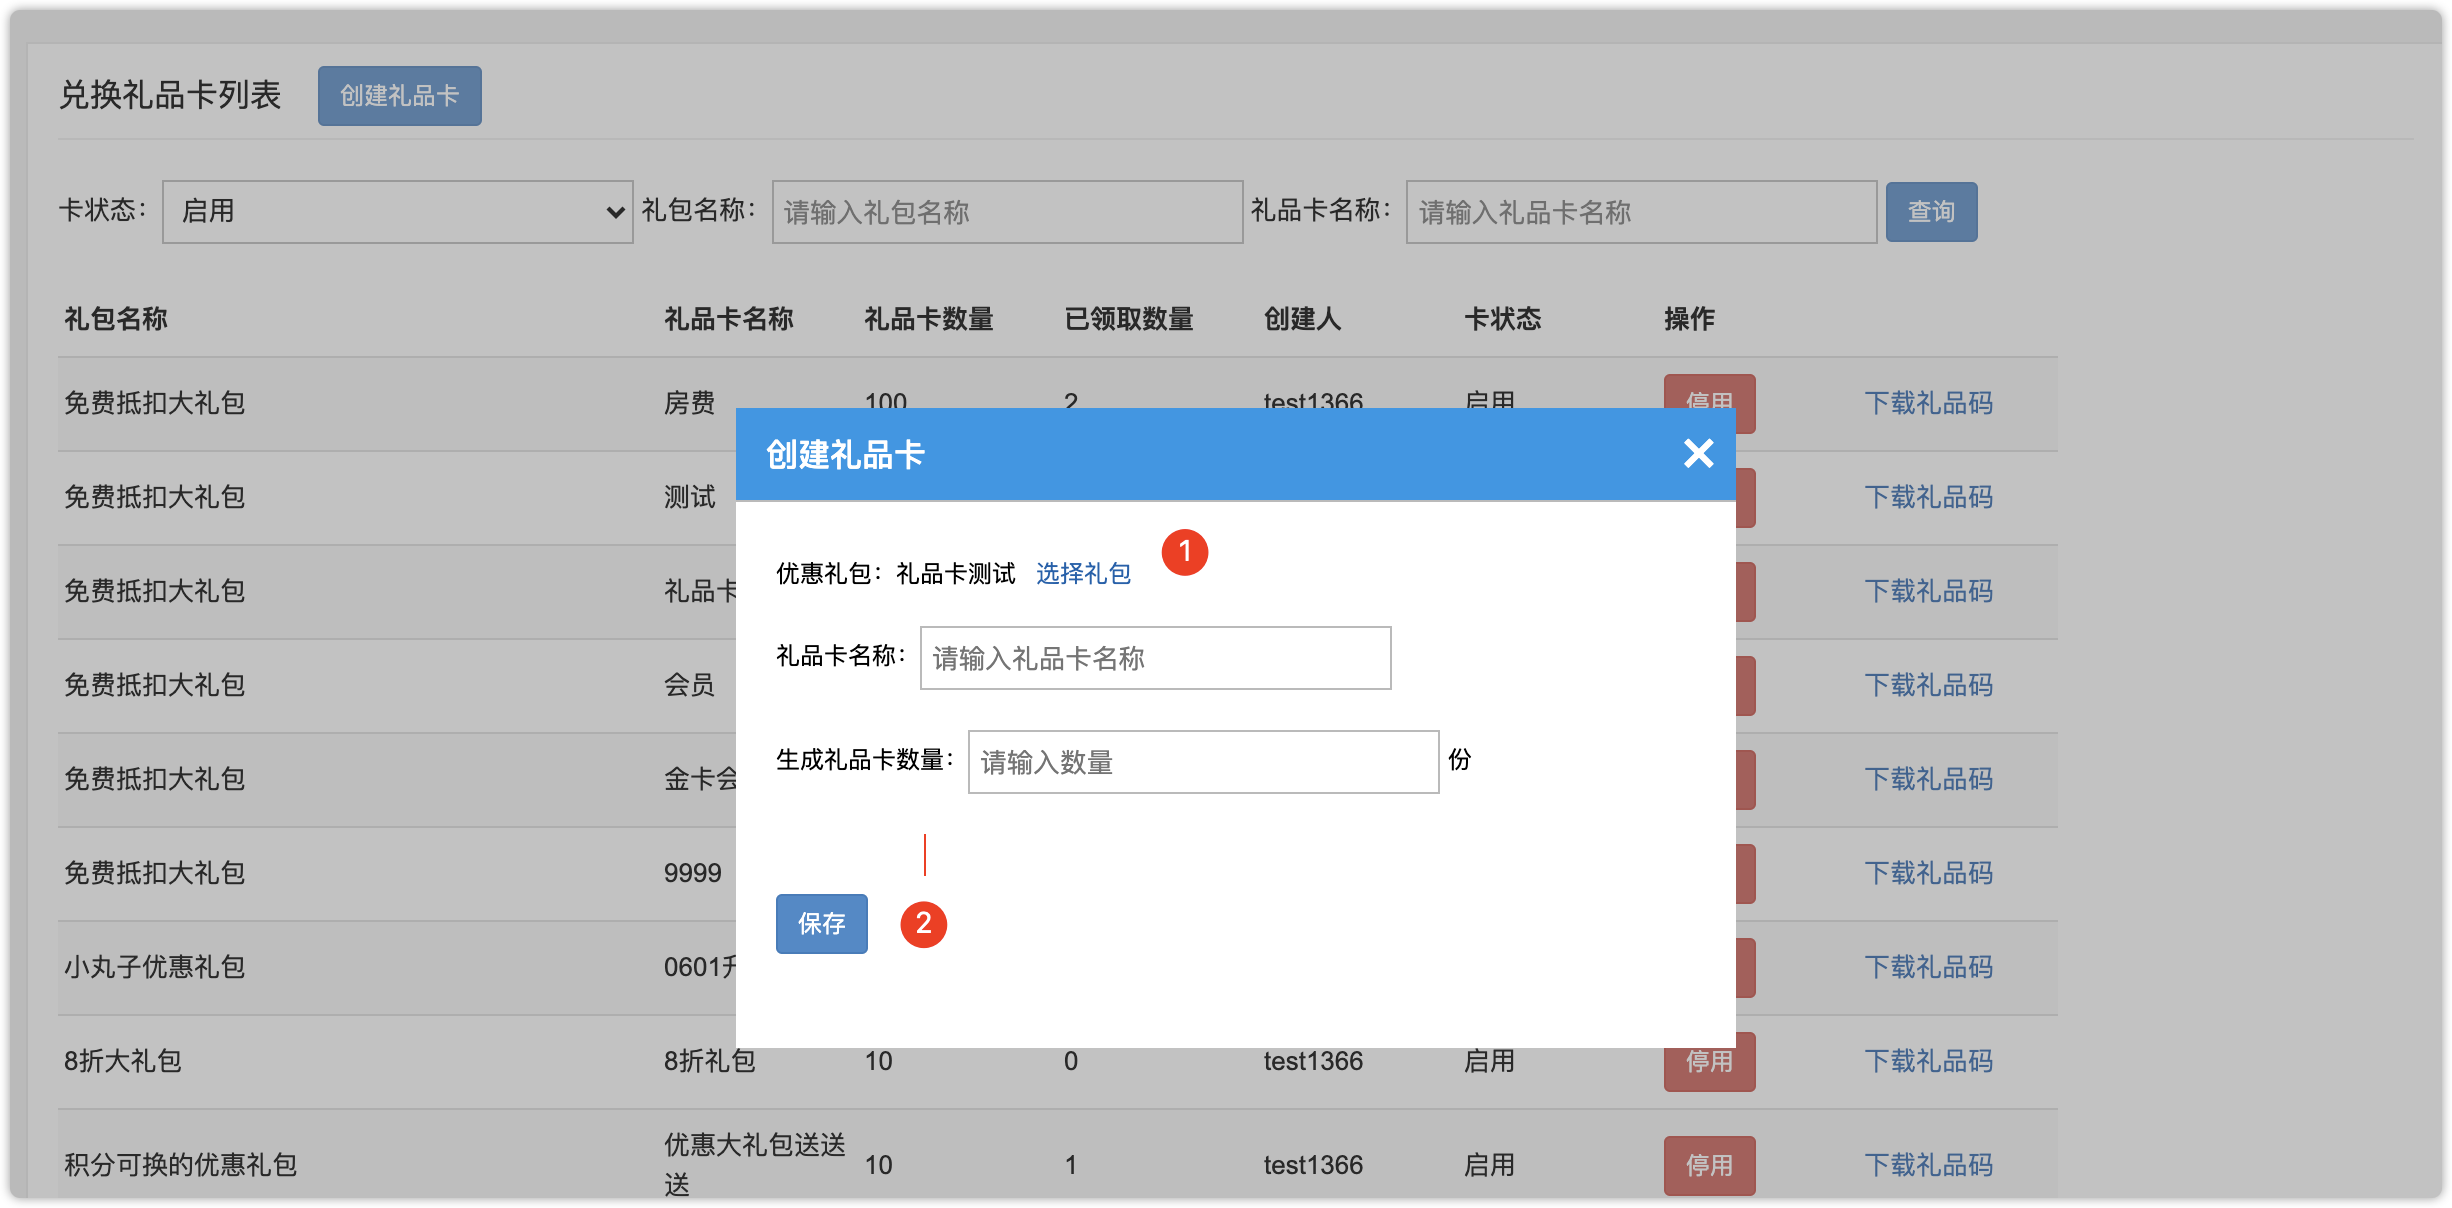Click 下载礼品码 for 8折大礼包 row
This screenshot has height=1208, width=2452.
pos(1928,1061)
